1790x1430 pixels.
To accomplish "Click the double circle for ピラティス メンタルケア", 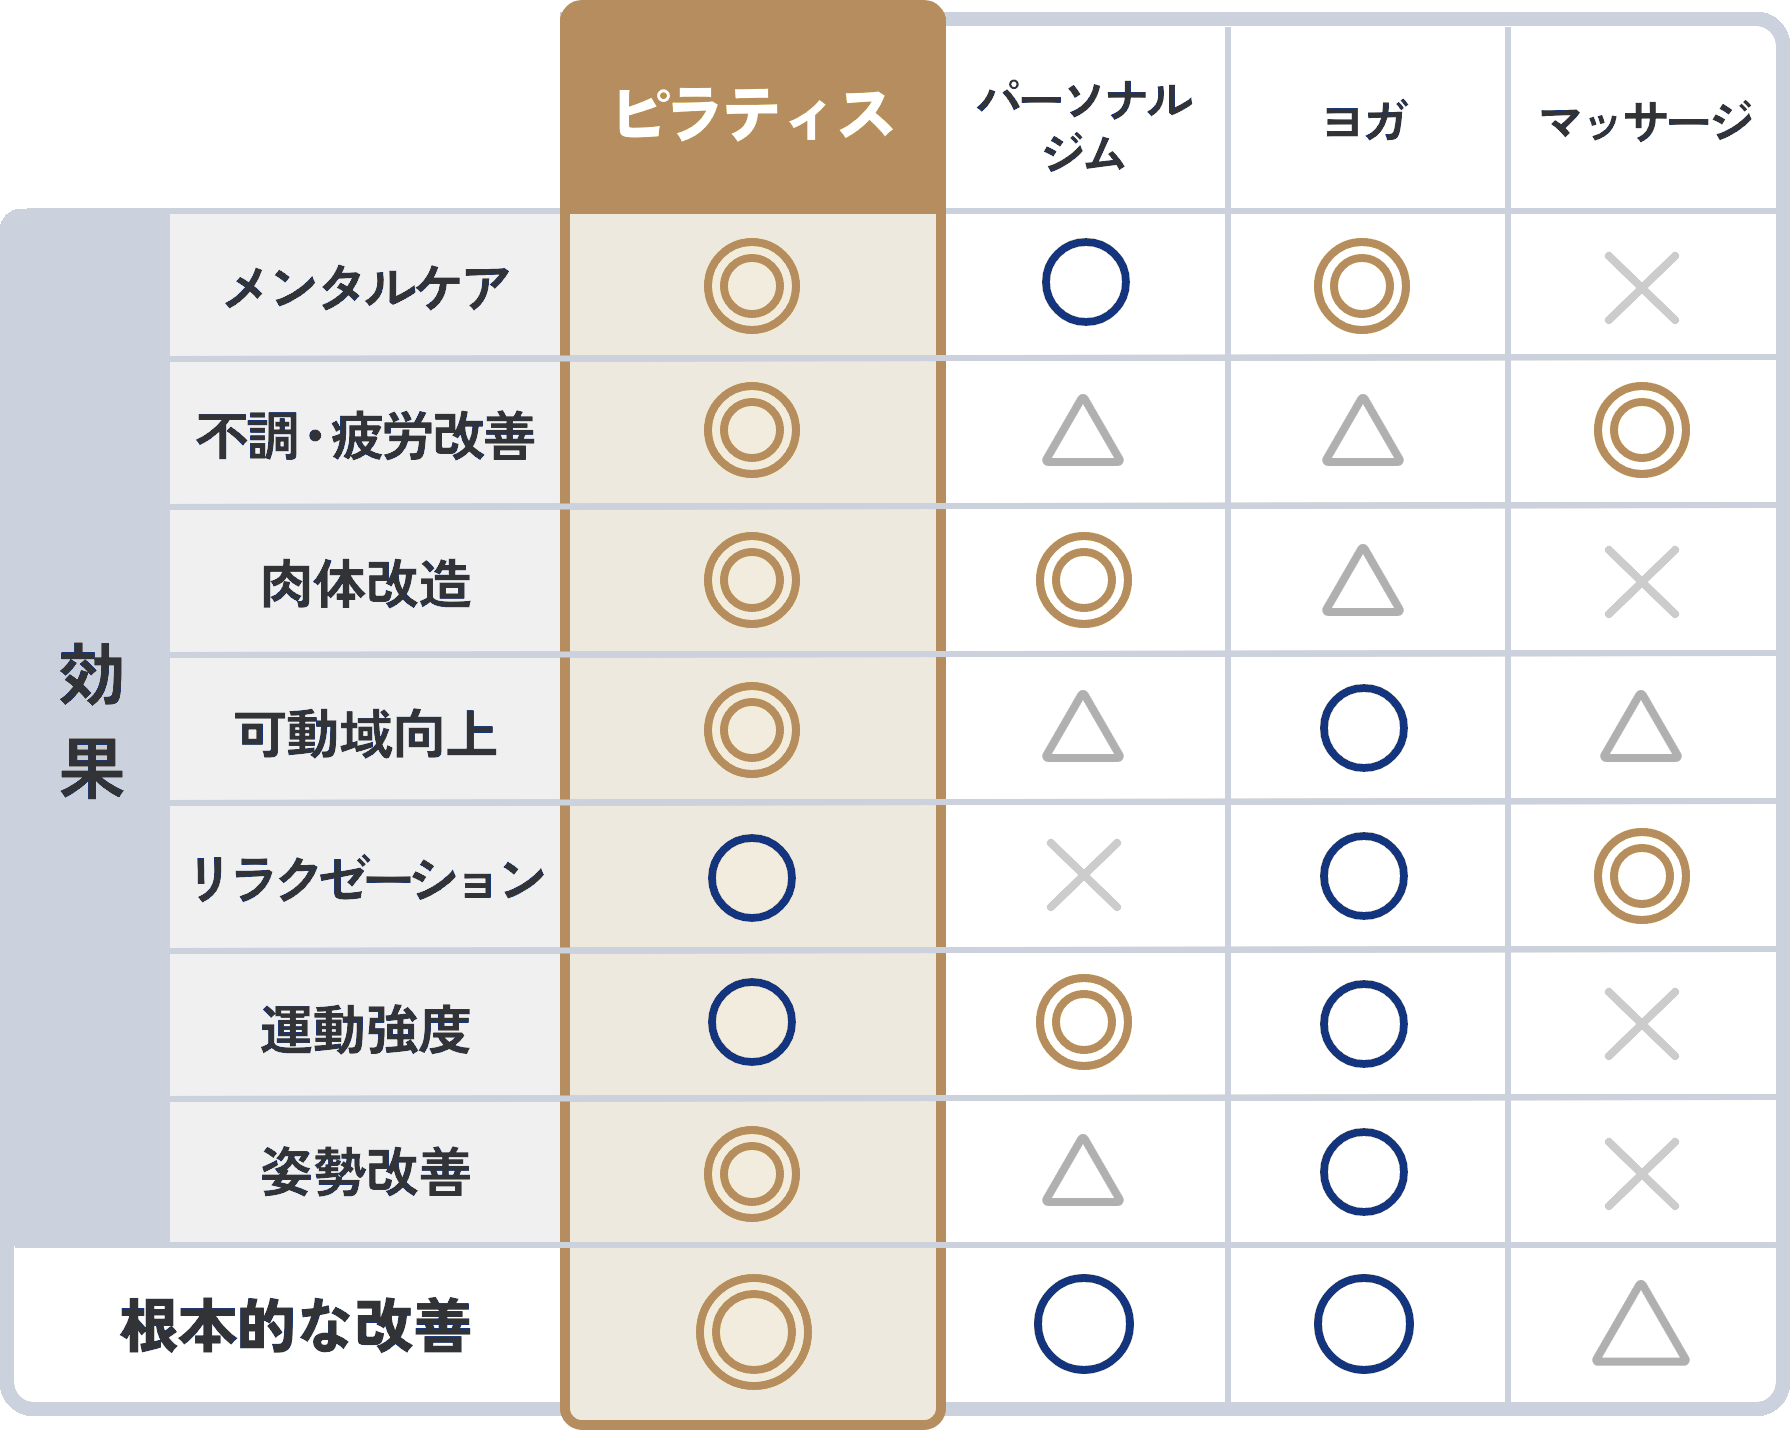I will 752,286.
